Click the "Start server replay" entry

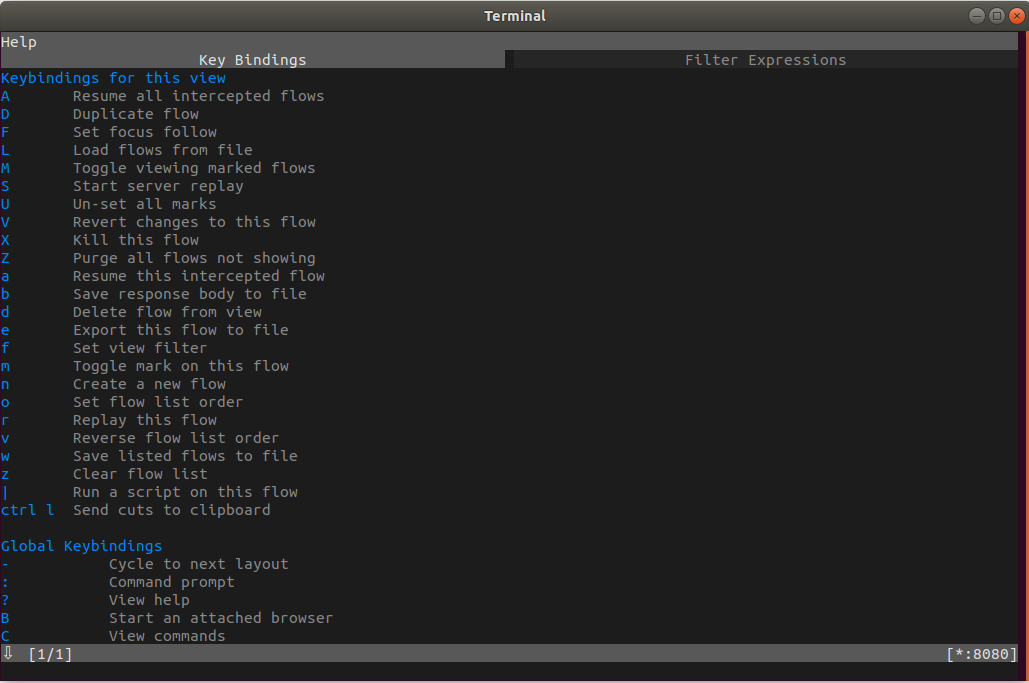tap(158, 185)
